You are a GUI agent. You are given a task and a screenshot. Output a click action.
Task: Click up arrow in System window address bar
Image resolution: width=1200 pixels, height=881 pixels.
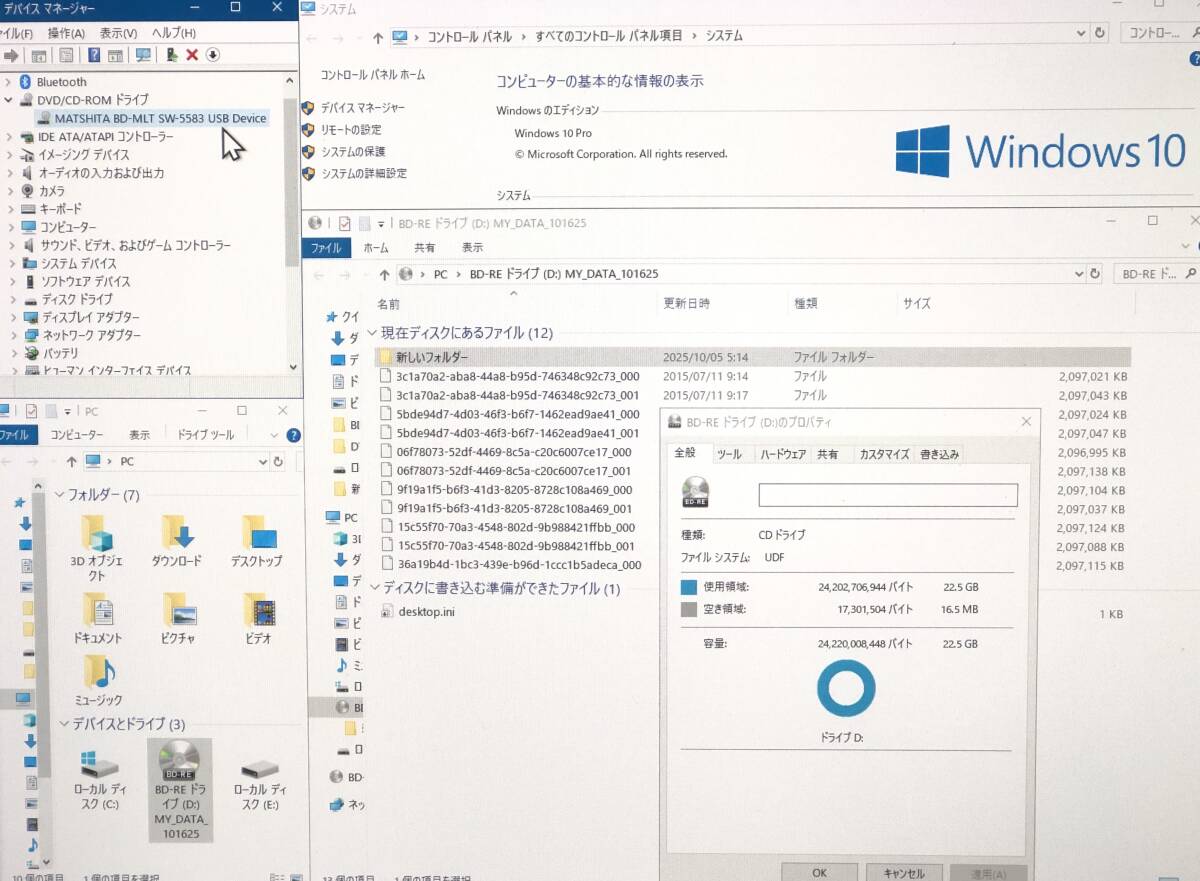pyautogui.click(x=377, y=38)
